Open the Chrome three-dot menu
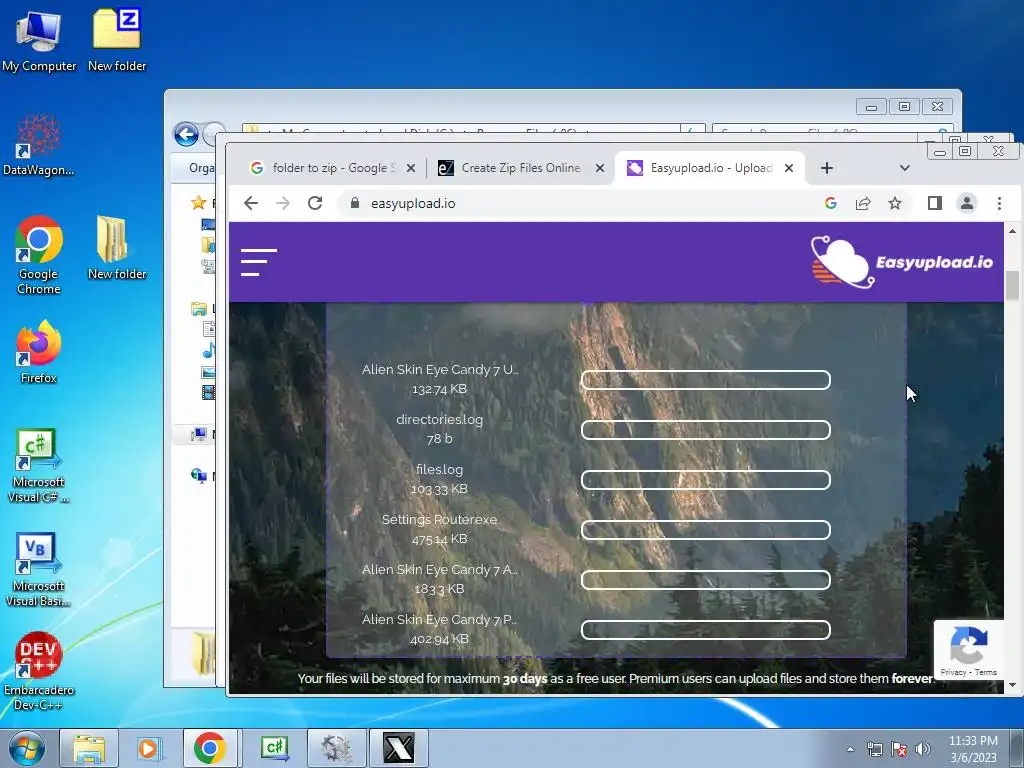 click(x=999, y=203)
